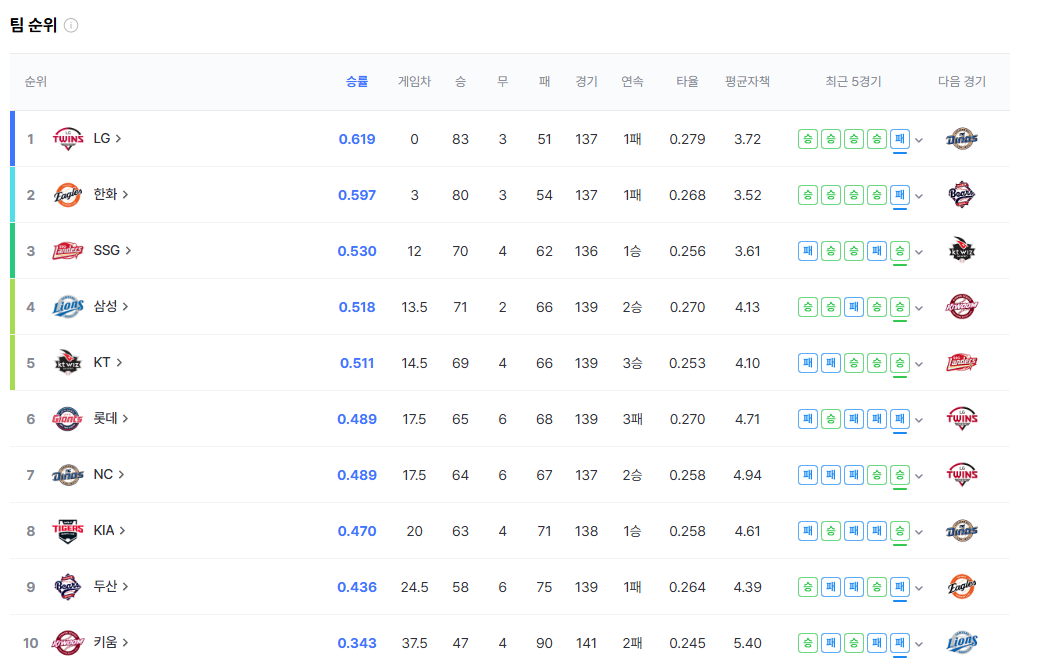Viewport: 1051px width, 670px height.
Task: Click the NC Dinos team logo in rank 7
Action: 68,474
